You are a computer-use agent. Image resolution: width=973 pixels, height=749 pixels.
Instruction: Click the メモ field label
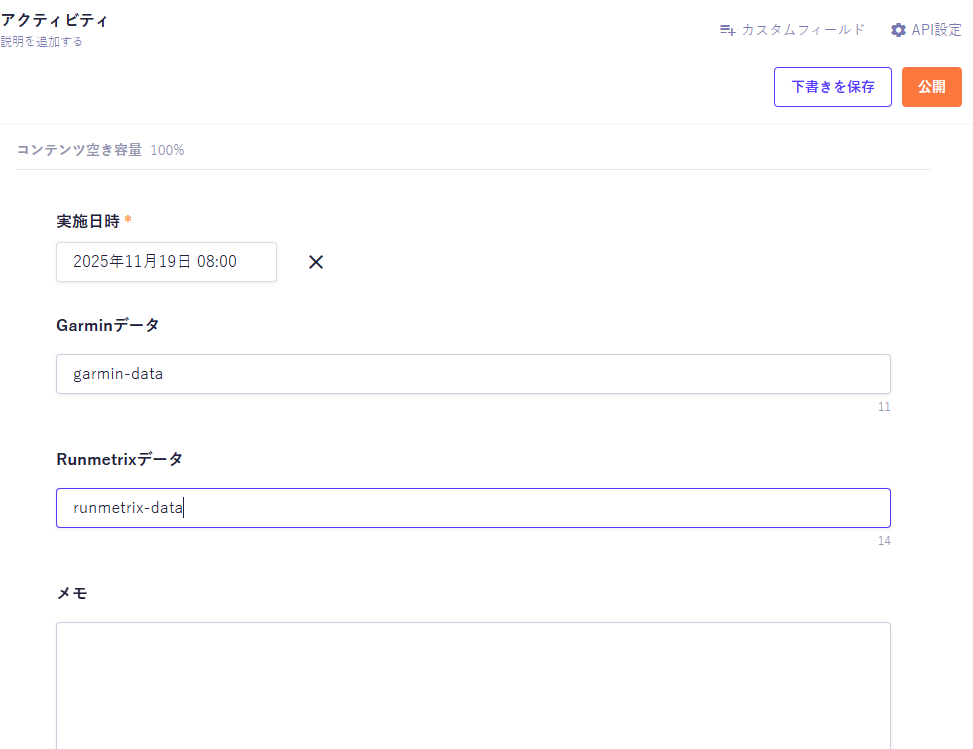tap(72, 593)
